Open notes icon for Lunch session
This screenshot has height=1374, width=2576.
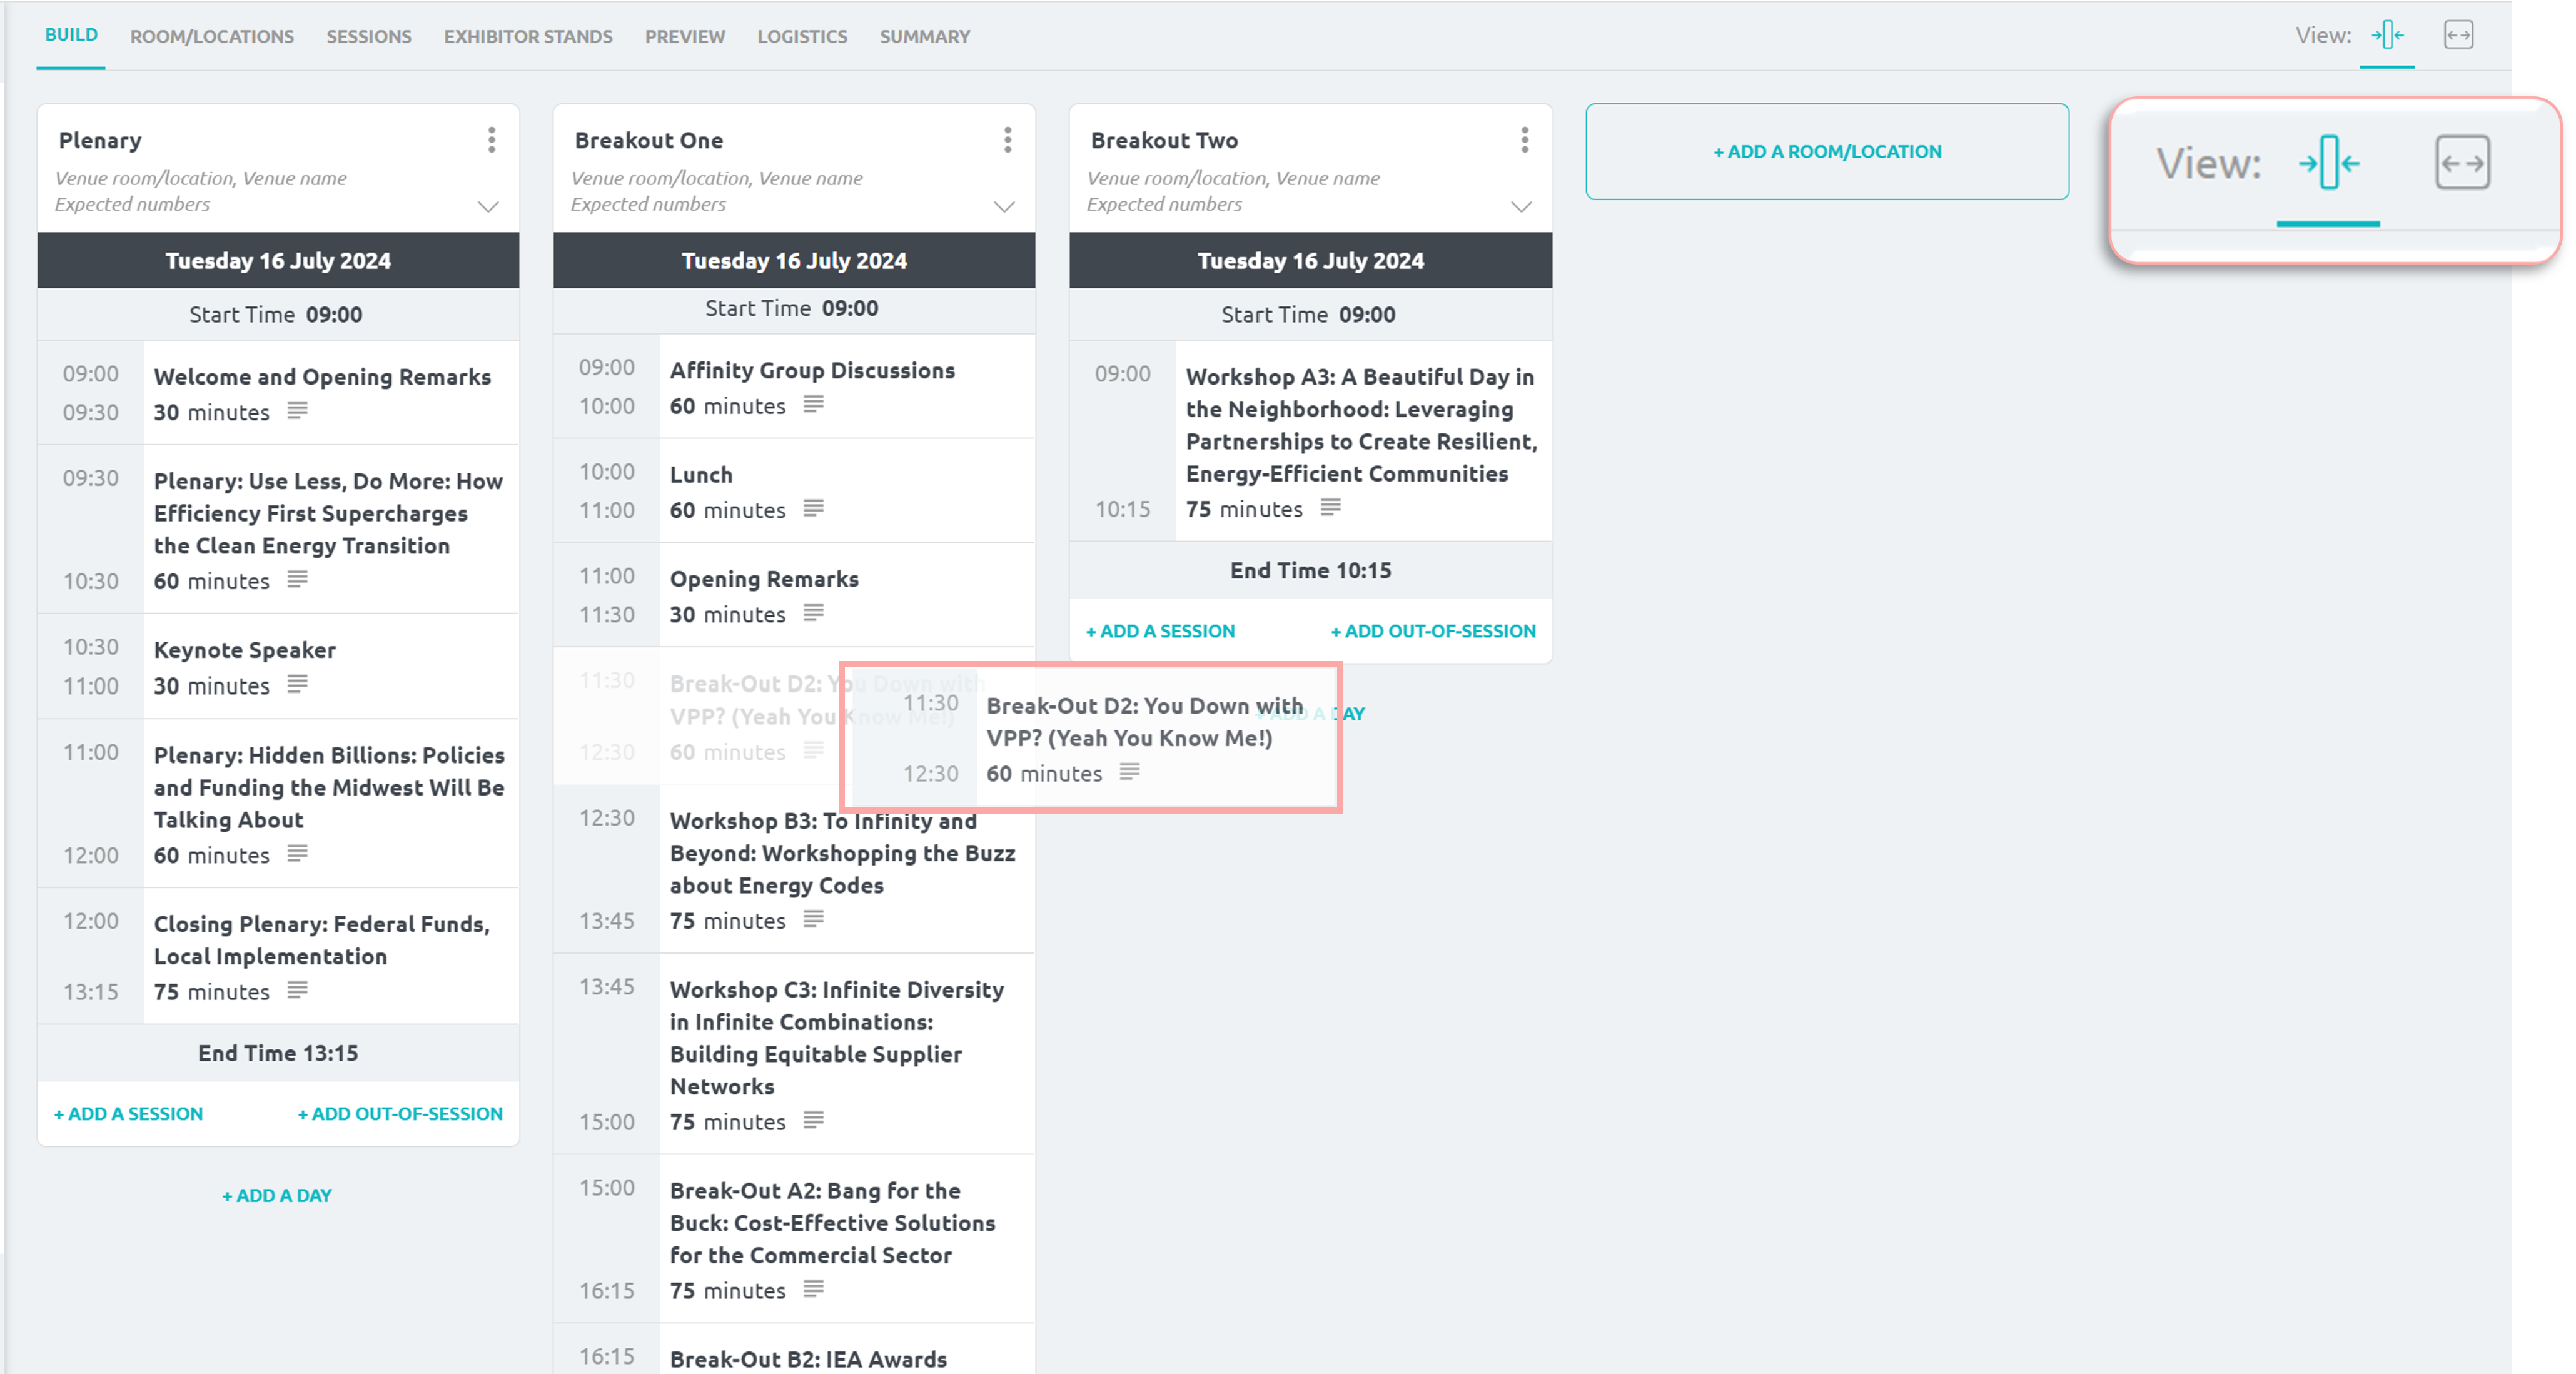(x=813, y=509)
